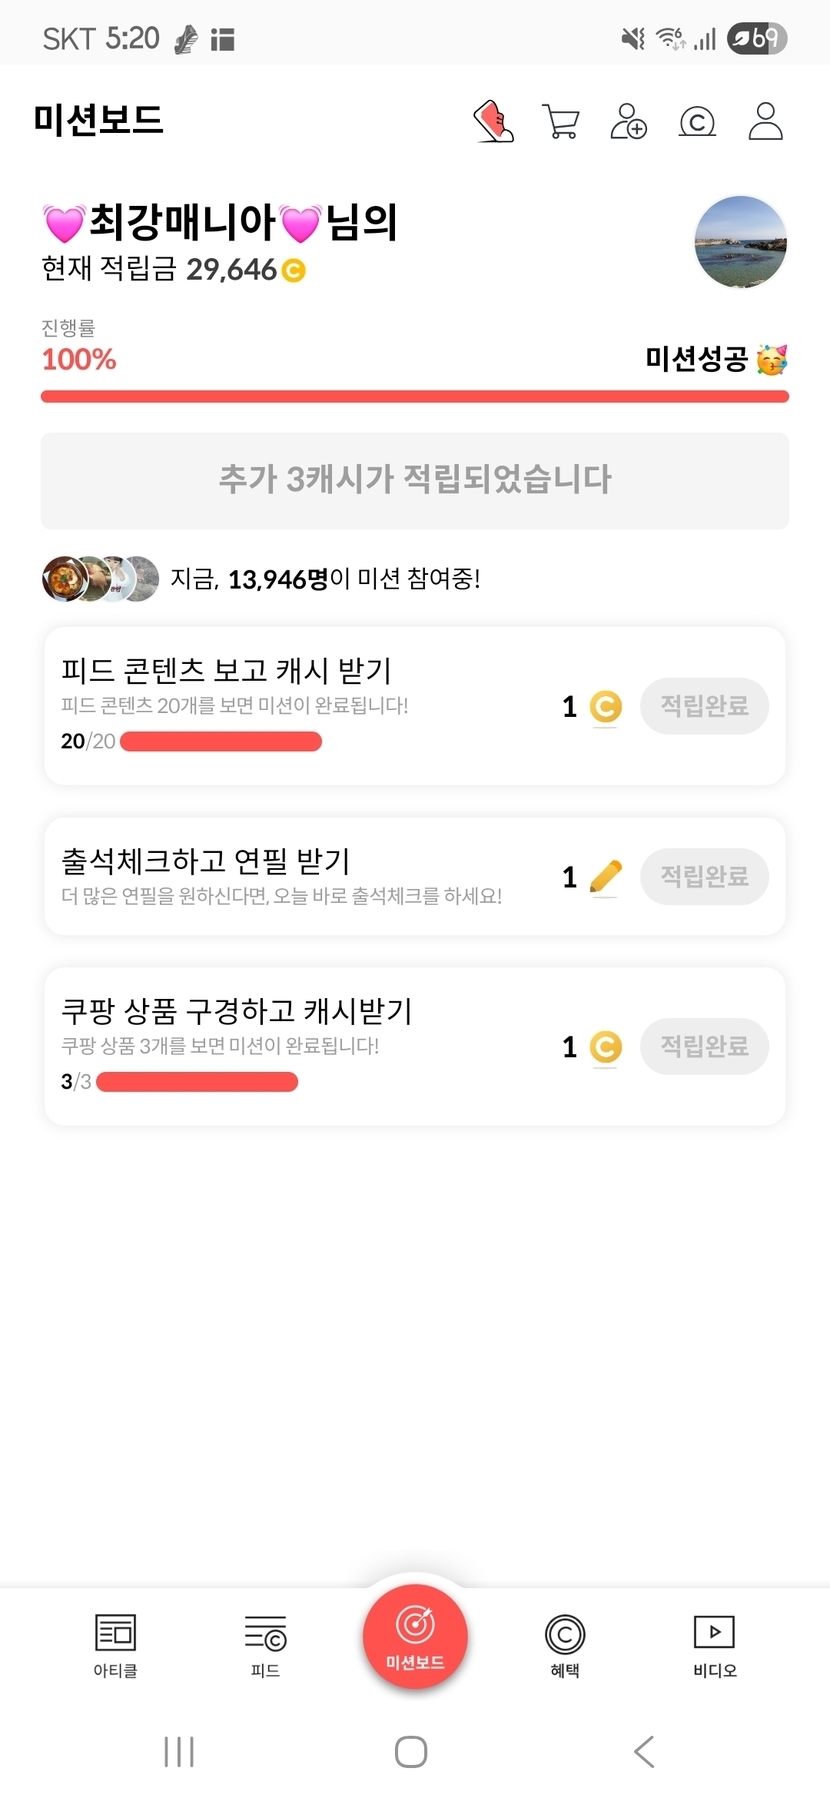Screen dimensions: 830x1798
Task: Tap 적립완료 button for Coupang products mission
Action: pos(704,1047)
